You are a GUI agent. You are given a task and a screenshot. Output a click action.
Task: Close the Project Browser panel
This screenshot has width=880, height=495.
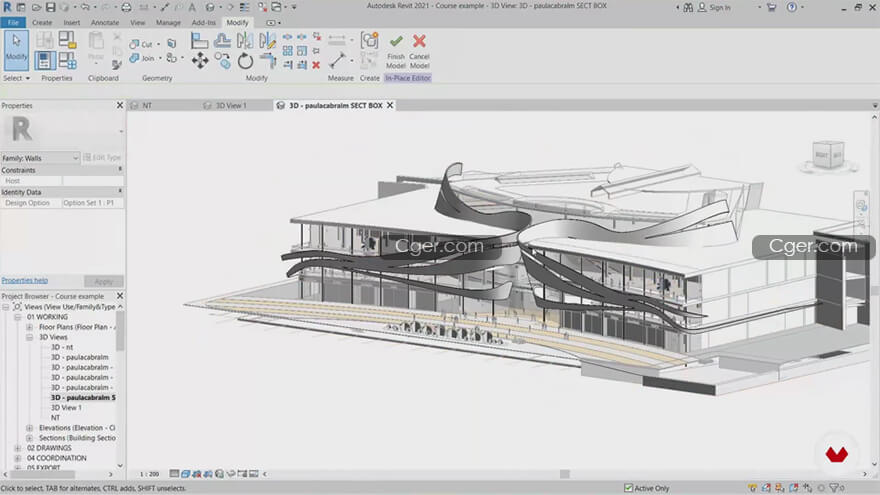click(120, 296)
